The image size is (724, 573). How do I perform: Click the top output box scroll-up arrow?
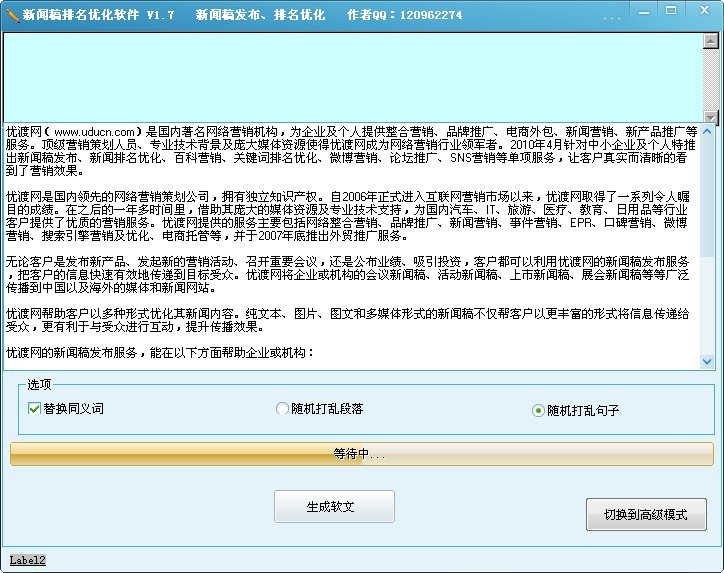[x=711, y=42]
